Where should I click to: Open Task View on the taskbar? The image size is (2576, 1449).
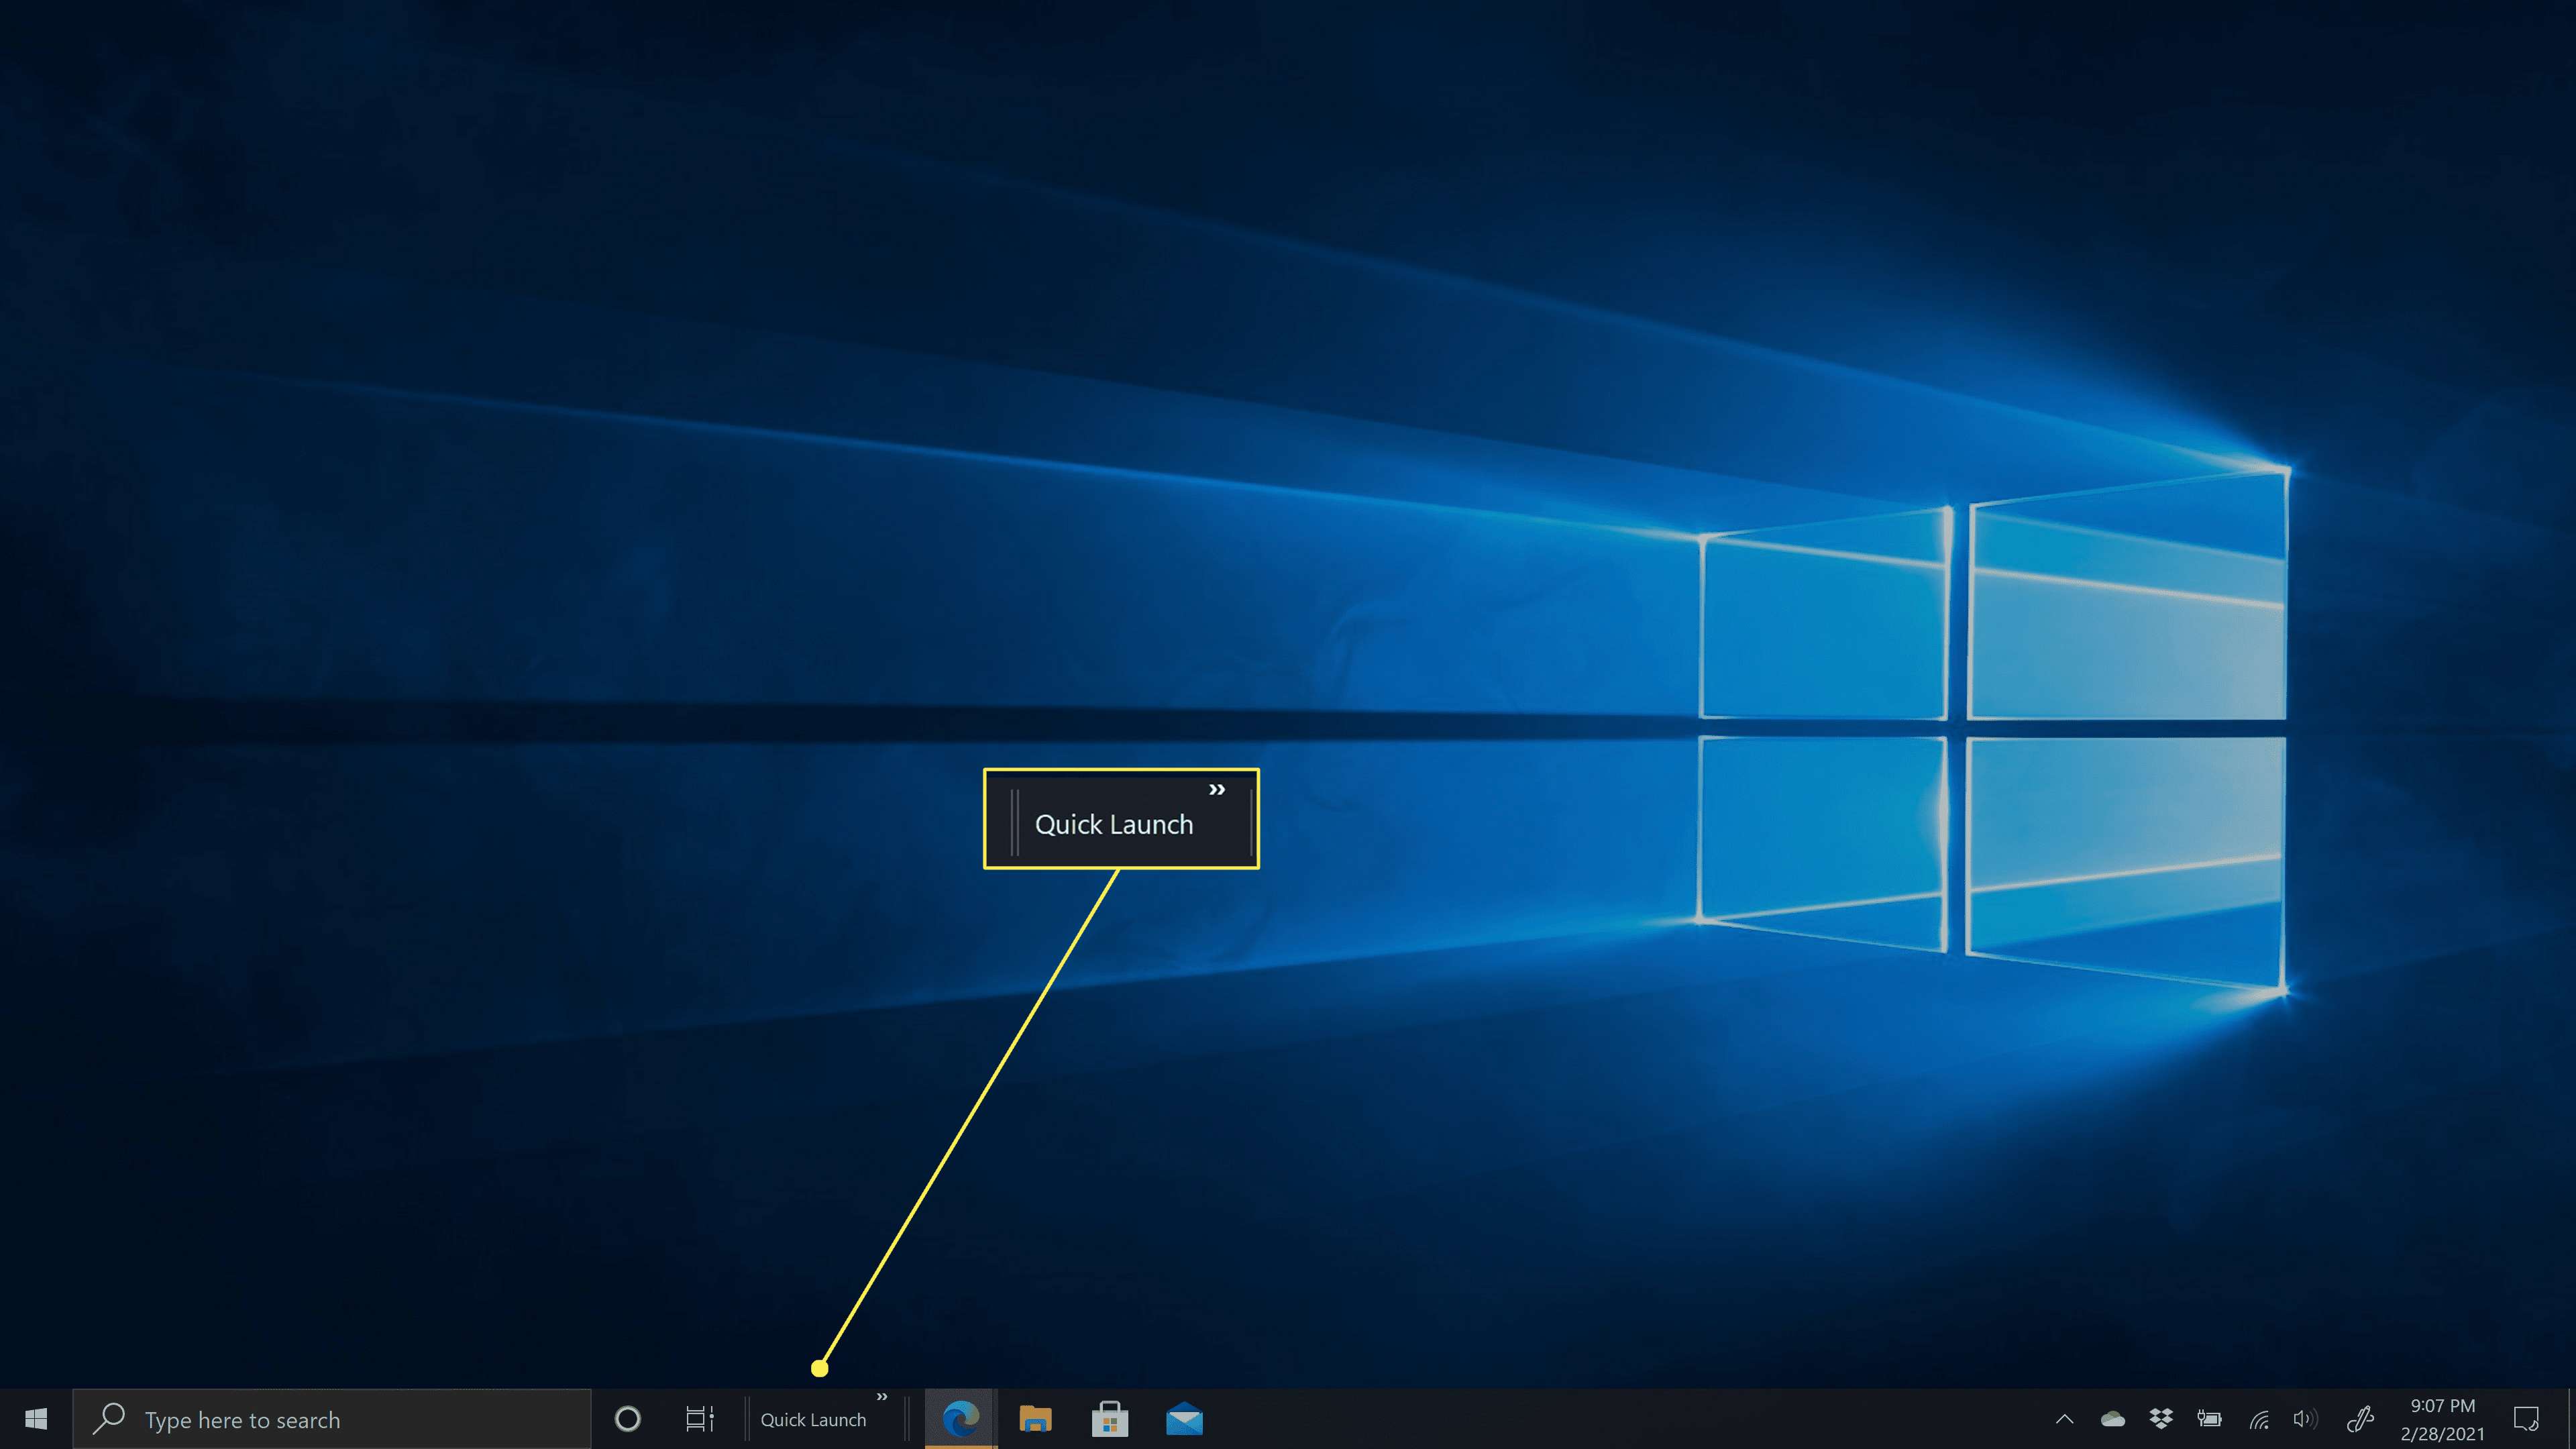(x=699, y=1419)
